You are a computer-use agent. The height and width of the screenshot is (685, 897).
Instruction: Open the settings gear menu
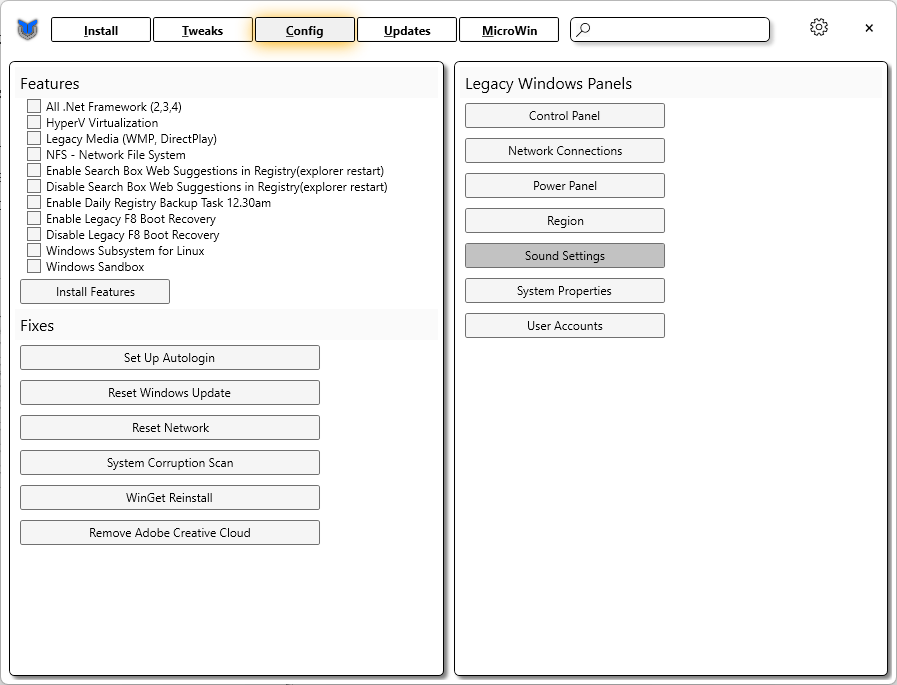(819, 28)
